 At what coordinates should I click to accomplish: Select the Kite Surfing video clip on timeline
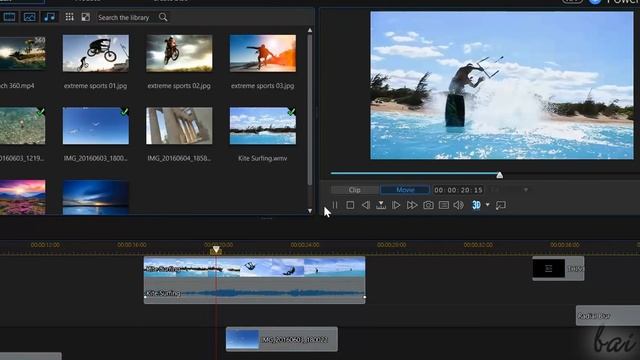[254, 267]
